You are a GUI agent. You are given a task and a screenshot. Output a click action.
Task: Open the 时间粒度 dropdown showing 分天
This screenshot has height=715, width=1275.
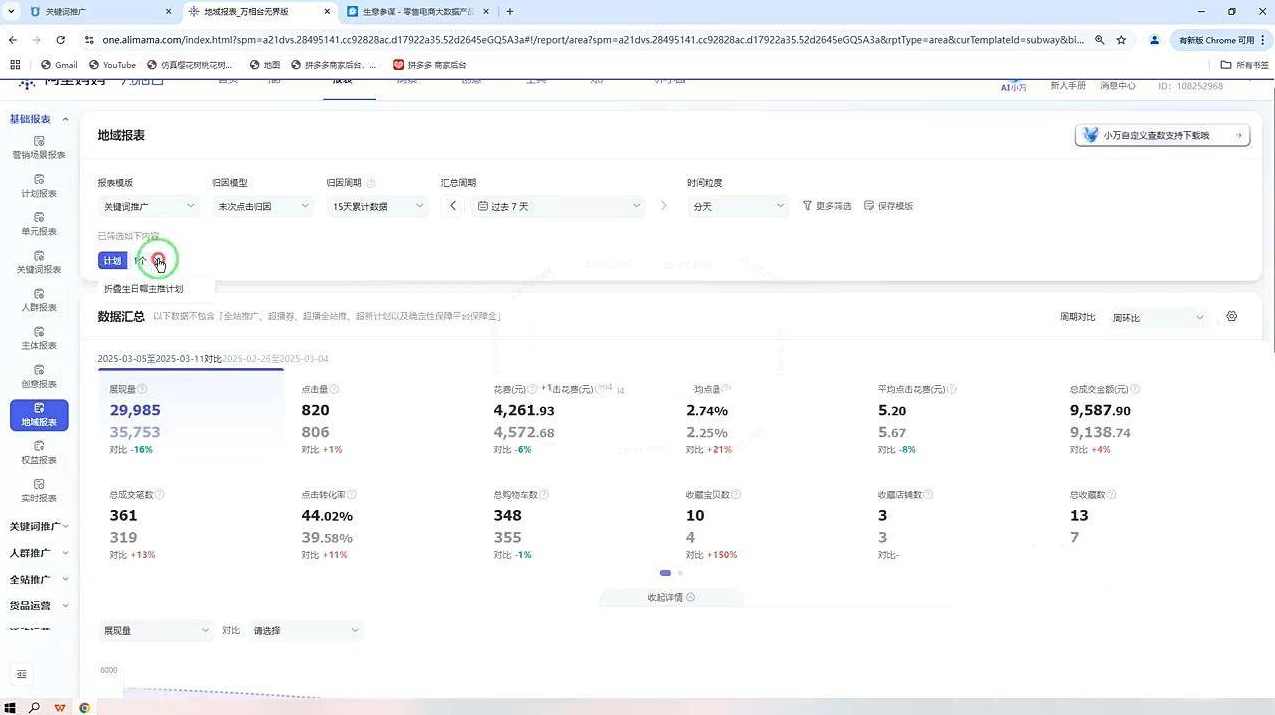click(738, 206)
